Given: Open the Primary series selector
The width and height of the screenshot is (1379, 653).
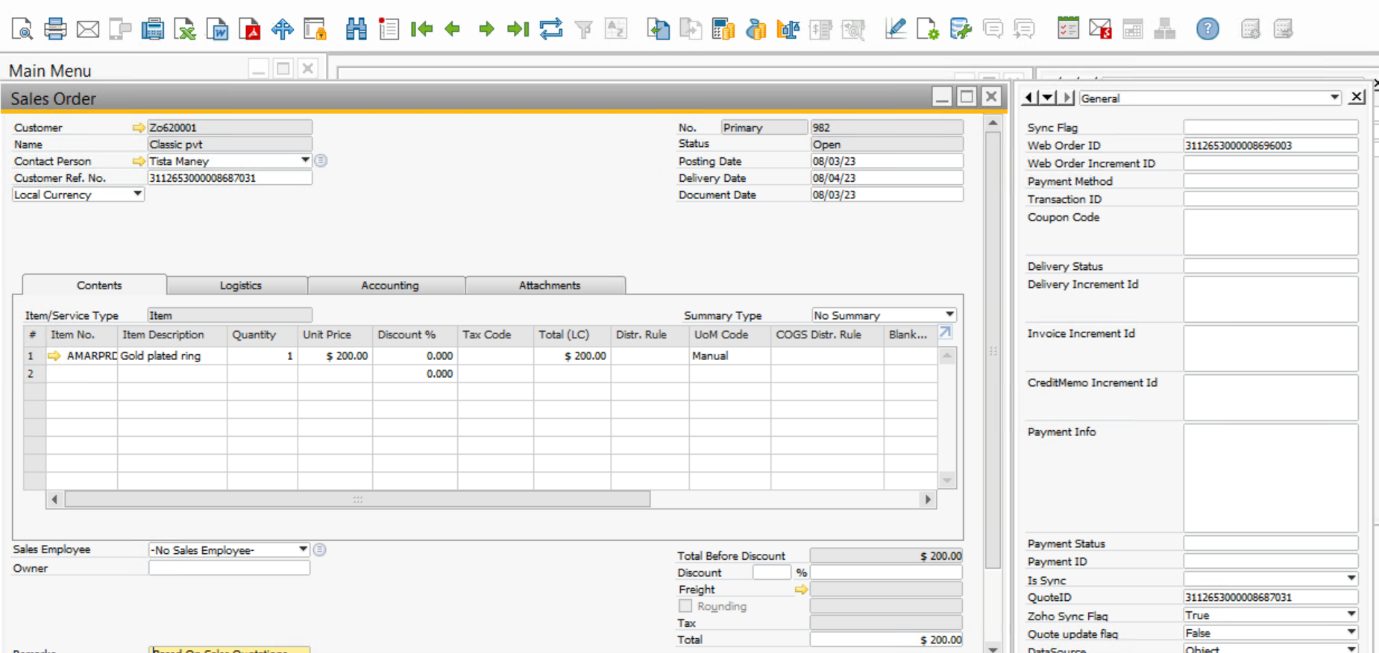Looking at the screenshot, I should [x=765, y=128].
